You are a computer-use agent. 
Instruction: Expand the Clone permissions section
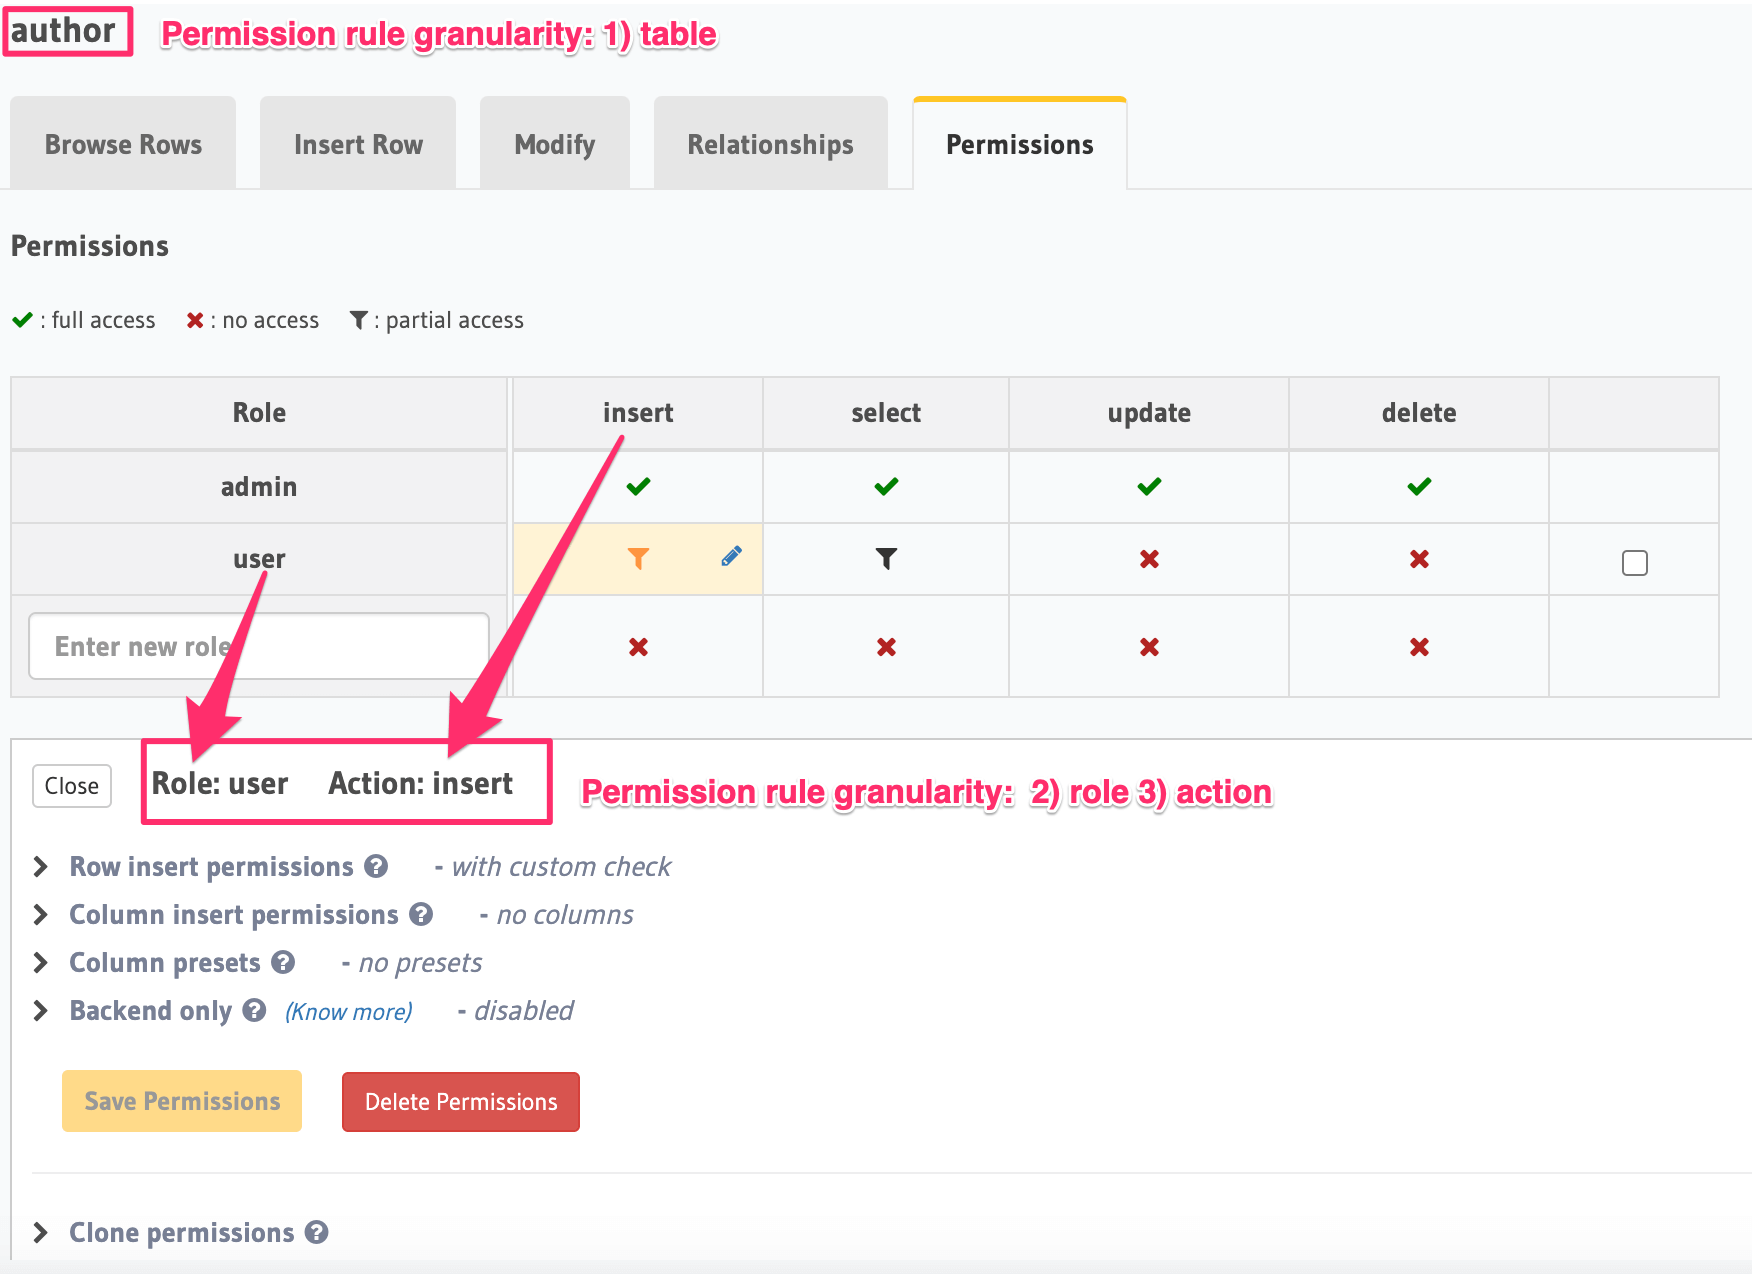click(181, 1233)
